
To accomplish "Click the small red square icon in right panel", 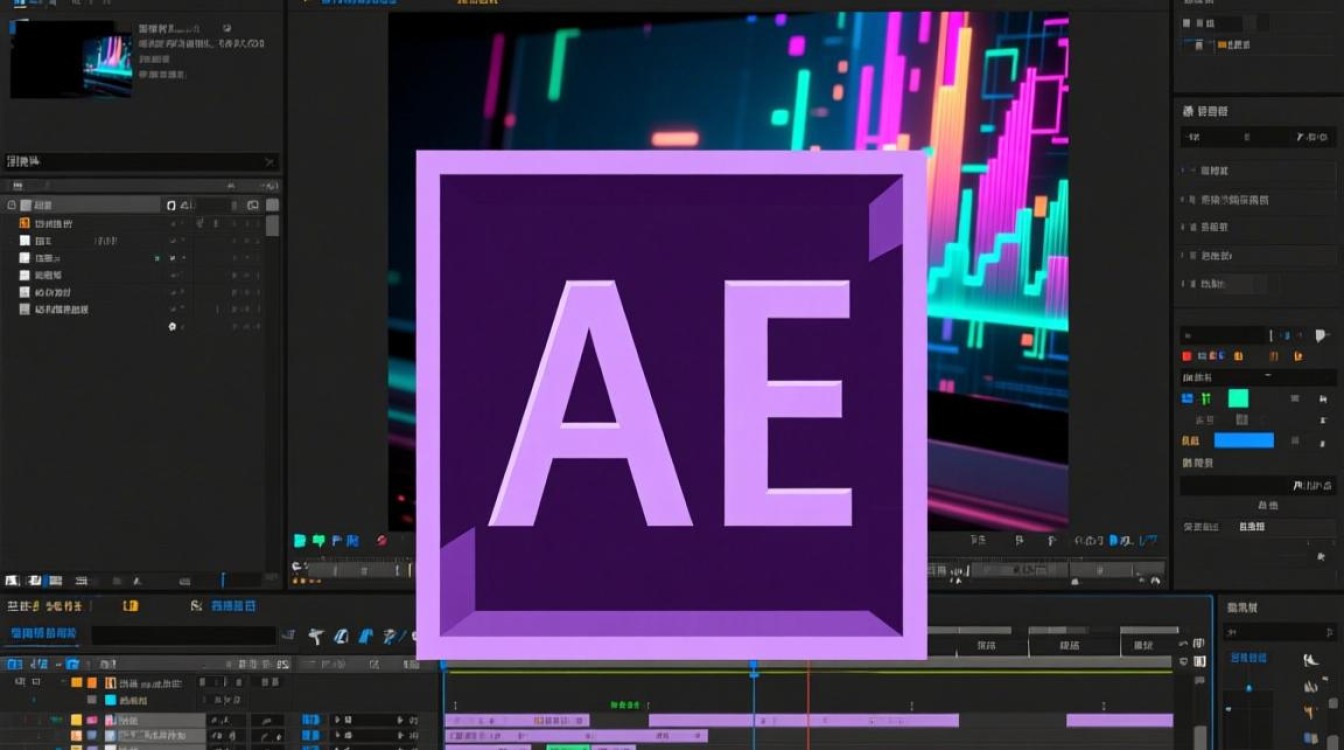I will pos(1187,356).
